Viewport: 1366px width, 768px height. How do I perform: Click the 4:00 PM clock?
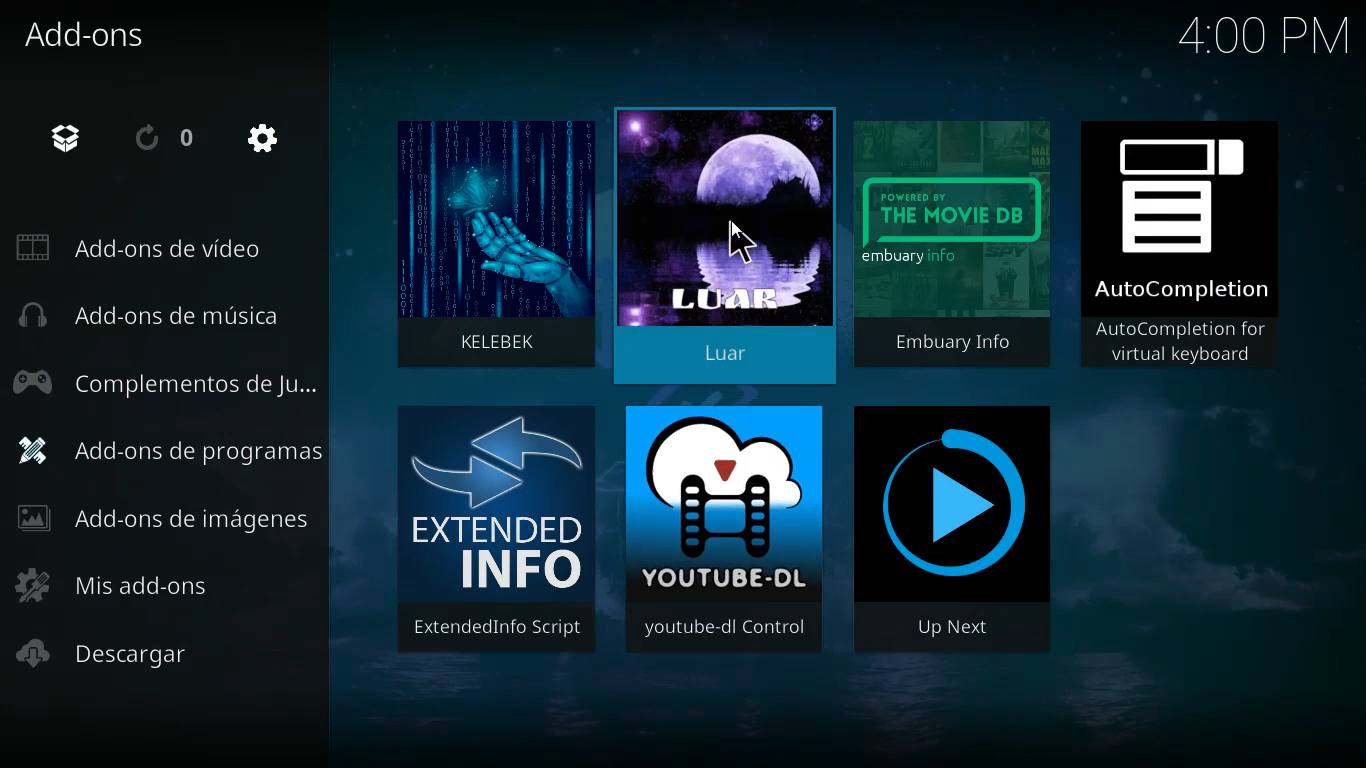[x=1264, y=37]
